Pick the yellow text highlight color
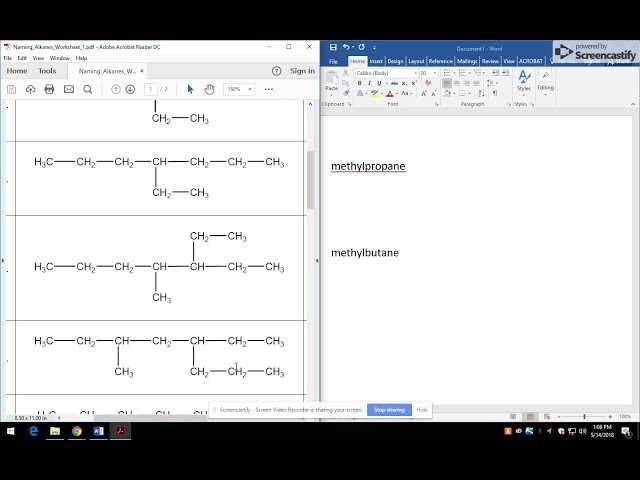640x480 pixels. [x=375, y=93]
